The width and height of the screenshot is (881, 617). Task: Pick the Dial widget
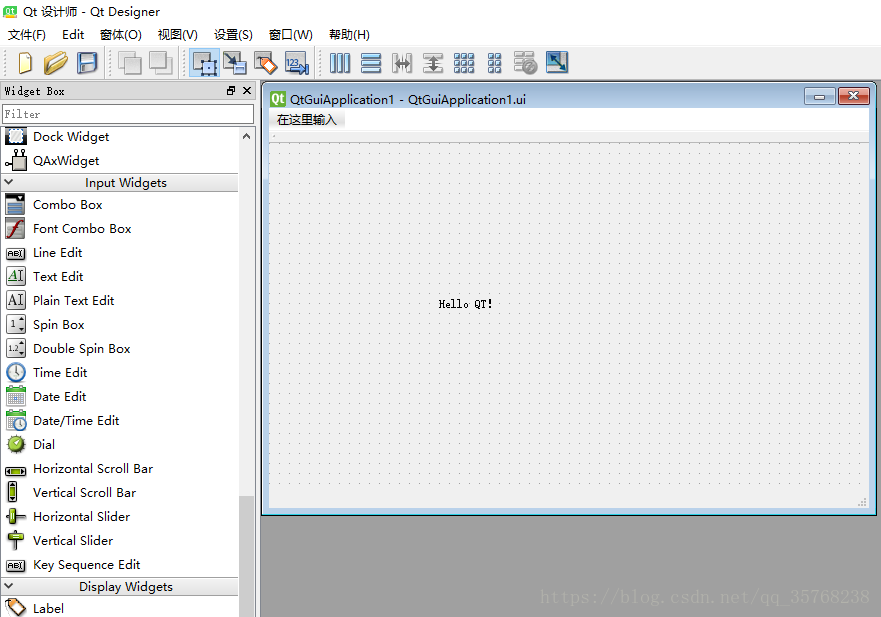pos(121,444)
